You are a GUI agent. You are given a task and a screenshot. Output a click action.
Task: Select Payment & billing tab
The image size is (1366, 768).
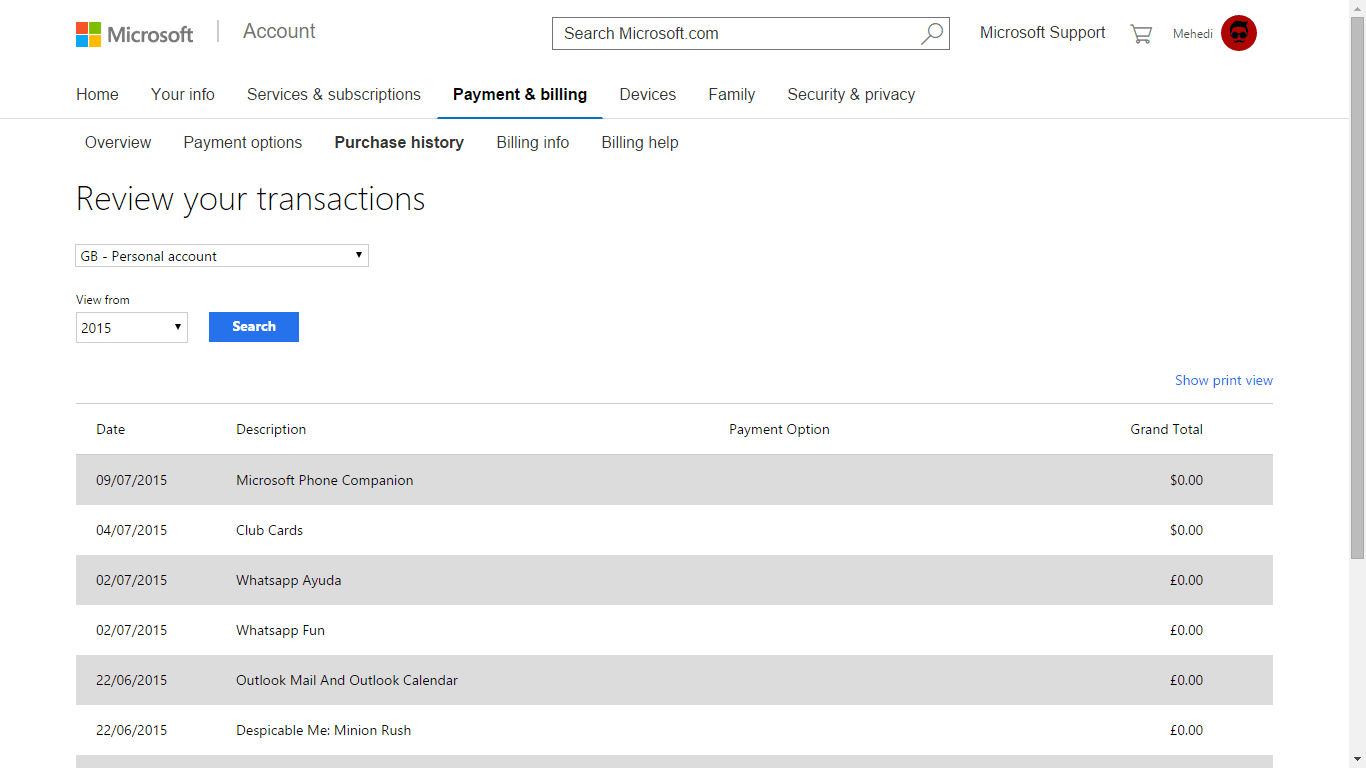[x=520, y=94]
